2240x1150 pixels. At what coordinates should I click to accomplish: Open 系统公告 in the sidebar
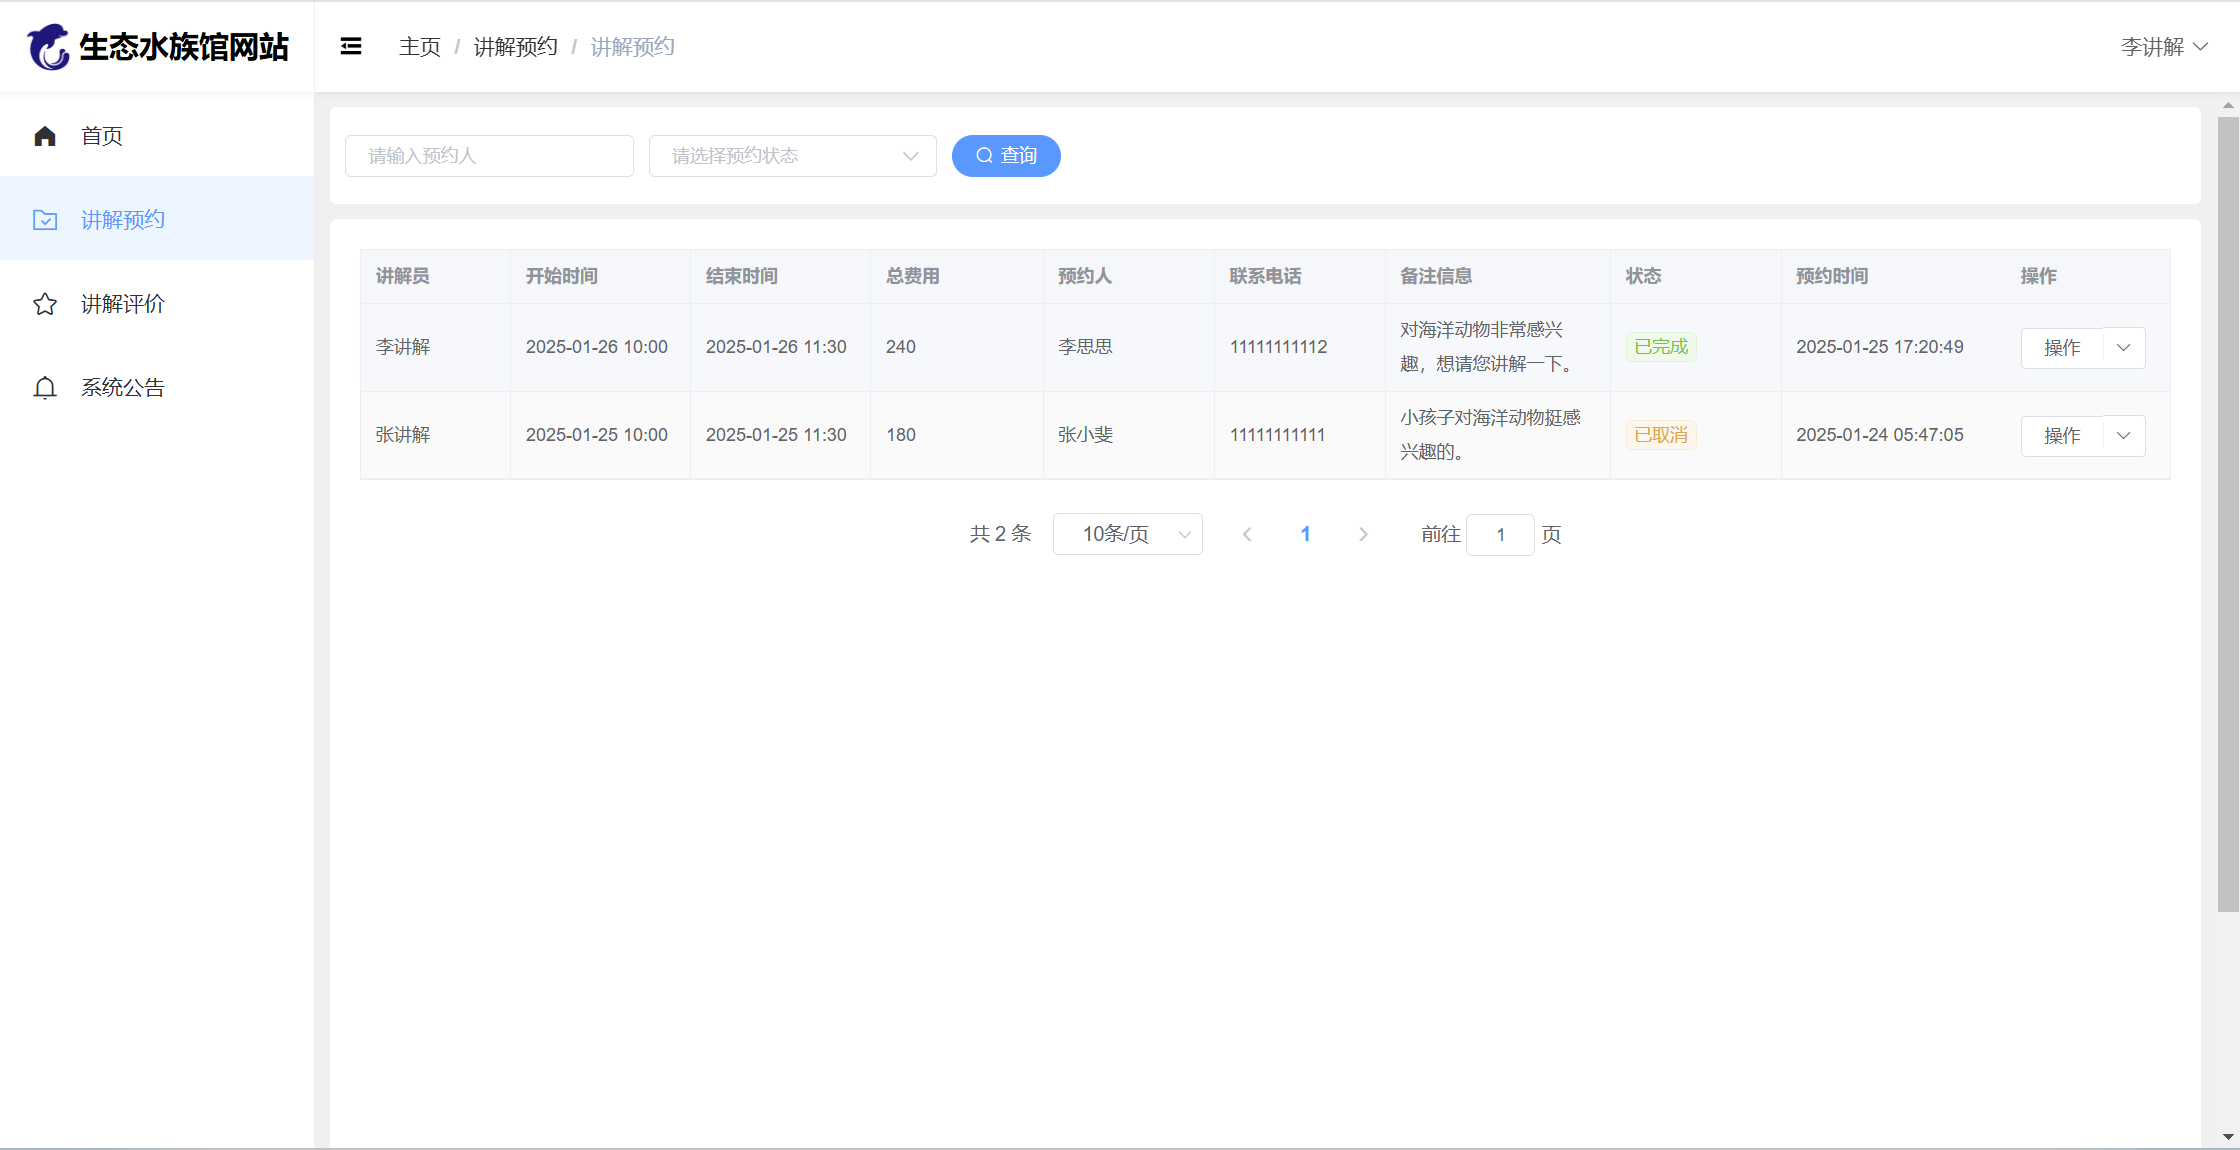point(123,388)
